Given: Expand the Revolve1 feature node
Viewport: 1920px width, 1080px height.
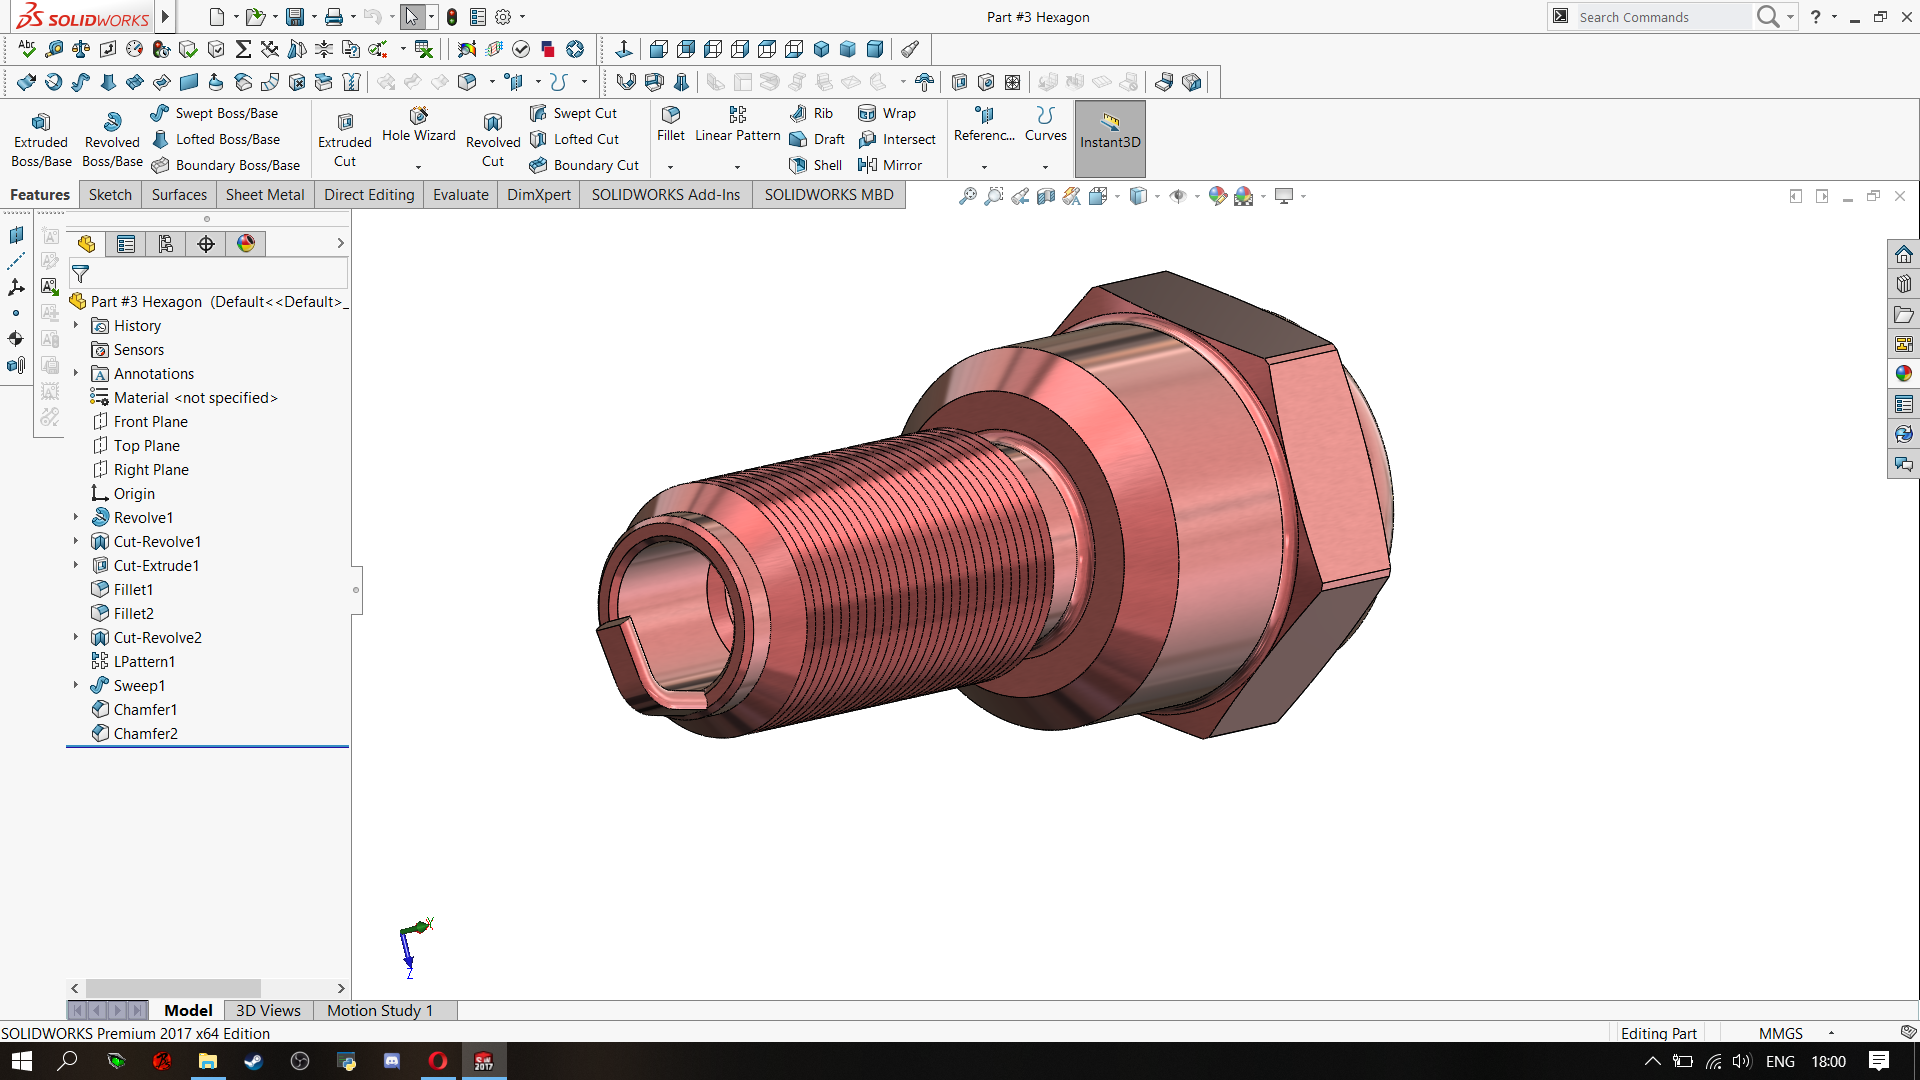Looking at the screenshot, I should pyautogui.click(x=76, y=517).
